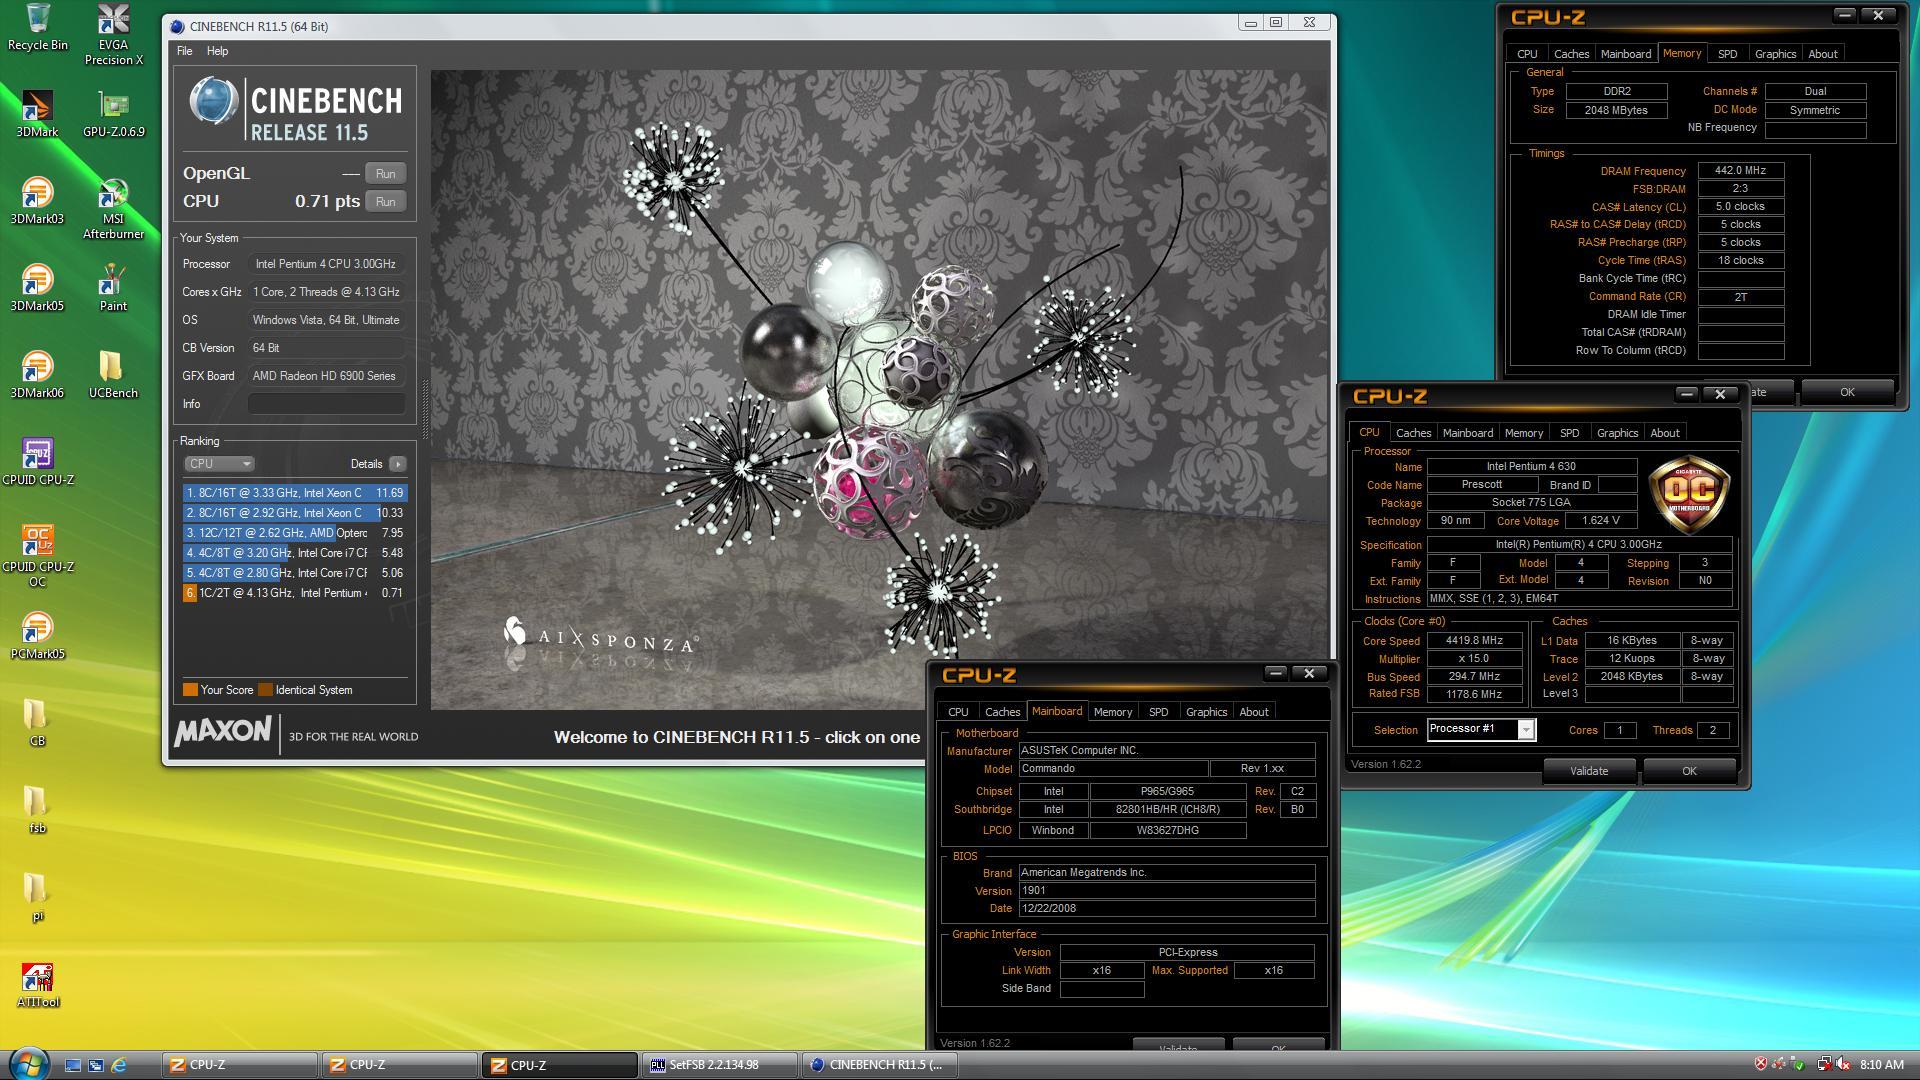1920x1080 pixels.
Task: Open Graphics tab in CPU-Z CPU window
Action: [1617, 433]
